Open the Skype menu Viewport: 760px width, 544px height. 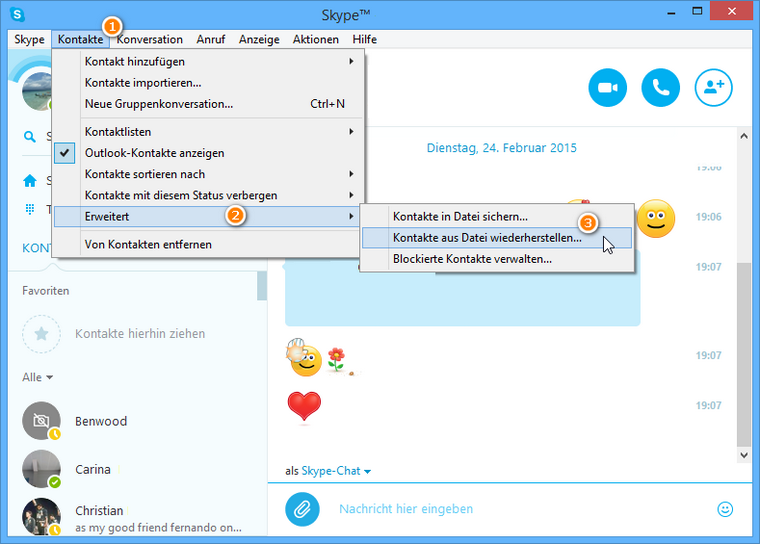point(29,39)
